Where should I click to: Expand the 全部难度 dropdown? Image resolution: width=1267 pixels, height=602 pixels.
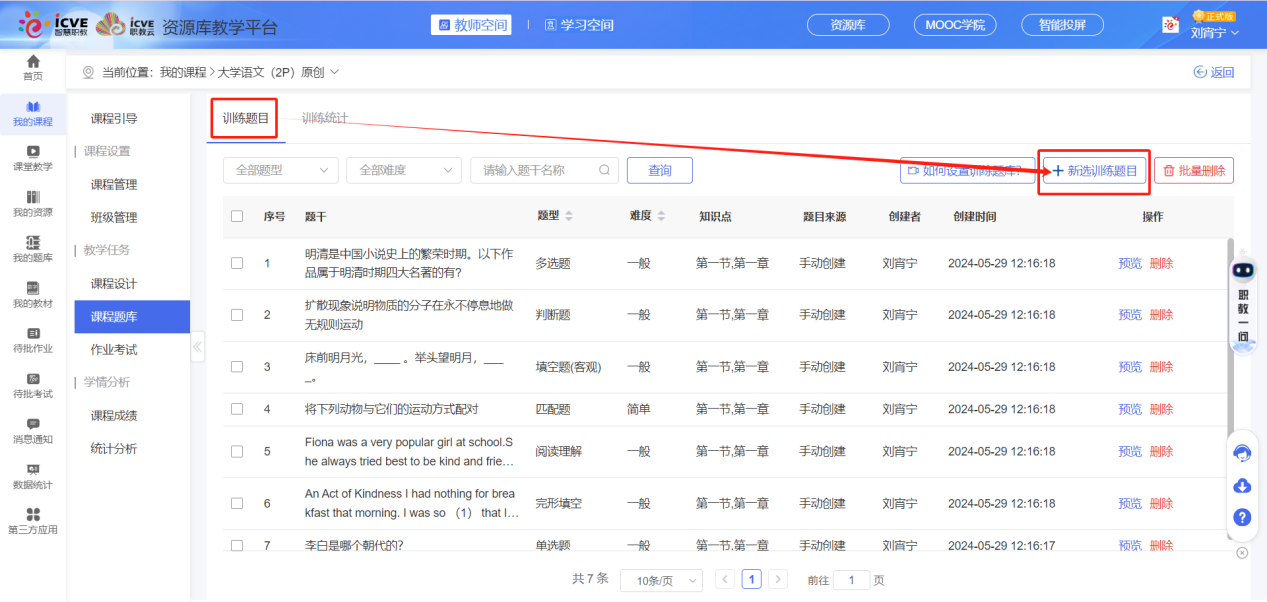click(x=404, y=171)
